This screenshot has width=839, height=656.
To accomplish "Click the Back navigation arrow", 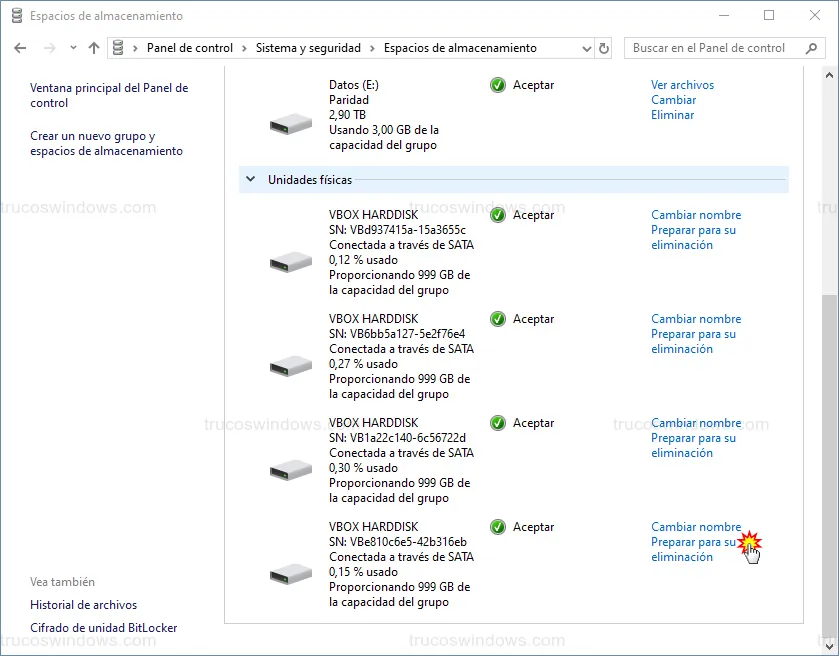I will [x=21, y=48].
